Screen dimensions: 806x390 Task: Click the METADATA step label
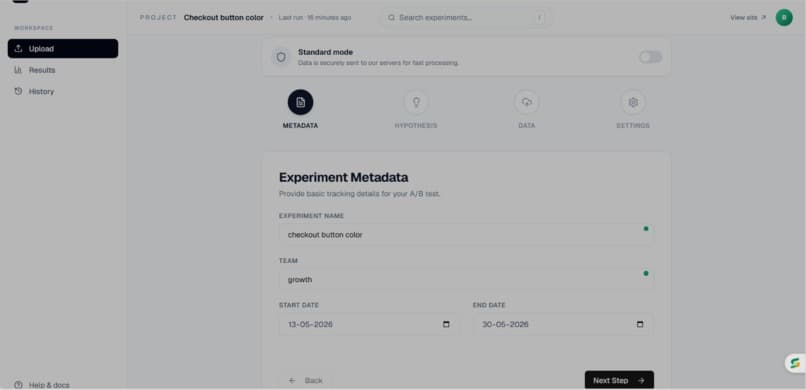point(300,125)
